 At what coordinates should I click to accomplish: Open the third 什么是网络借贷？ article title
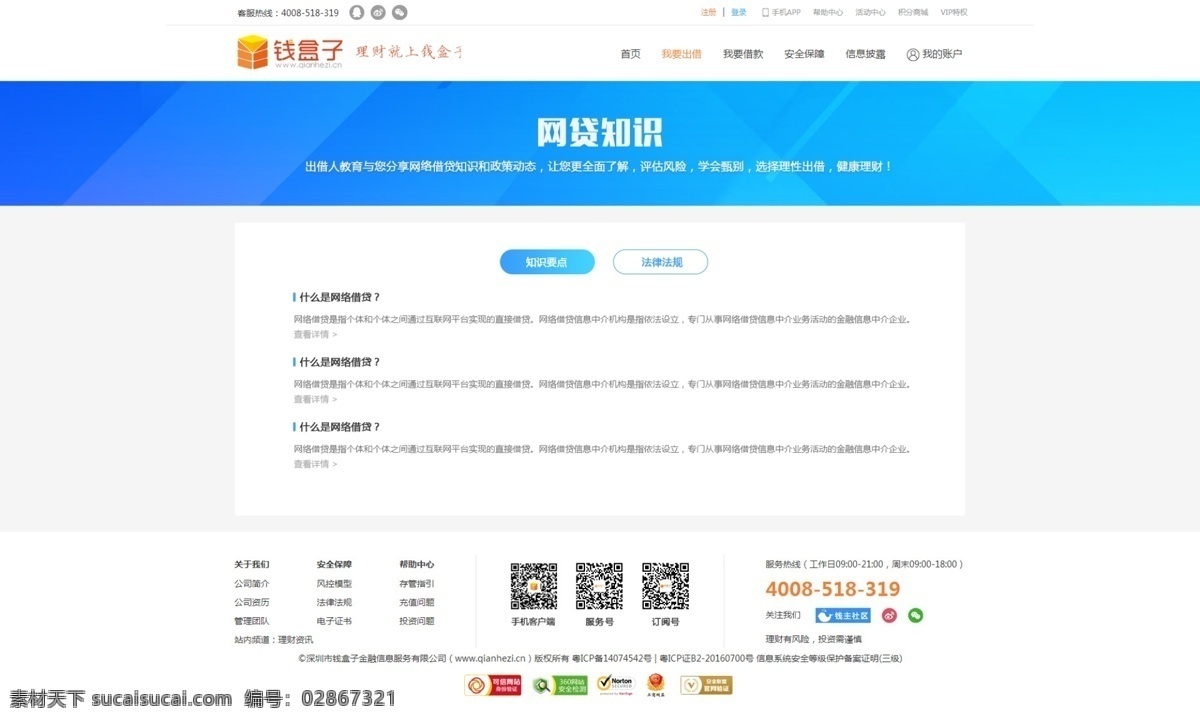pos(340,427)
